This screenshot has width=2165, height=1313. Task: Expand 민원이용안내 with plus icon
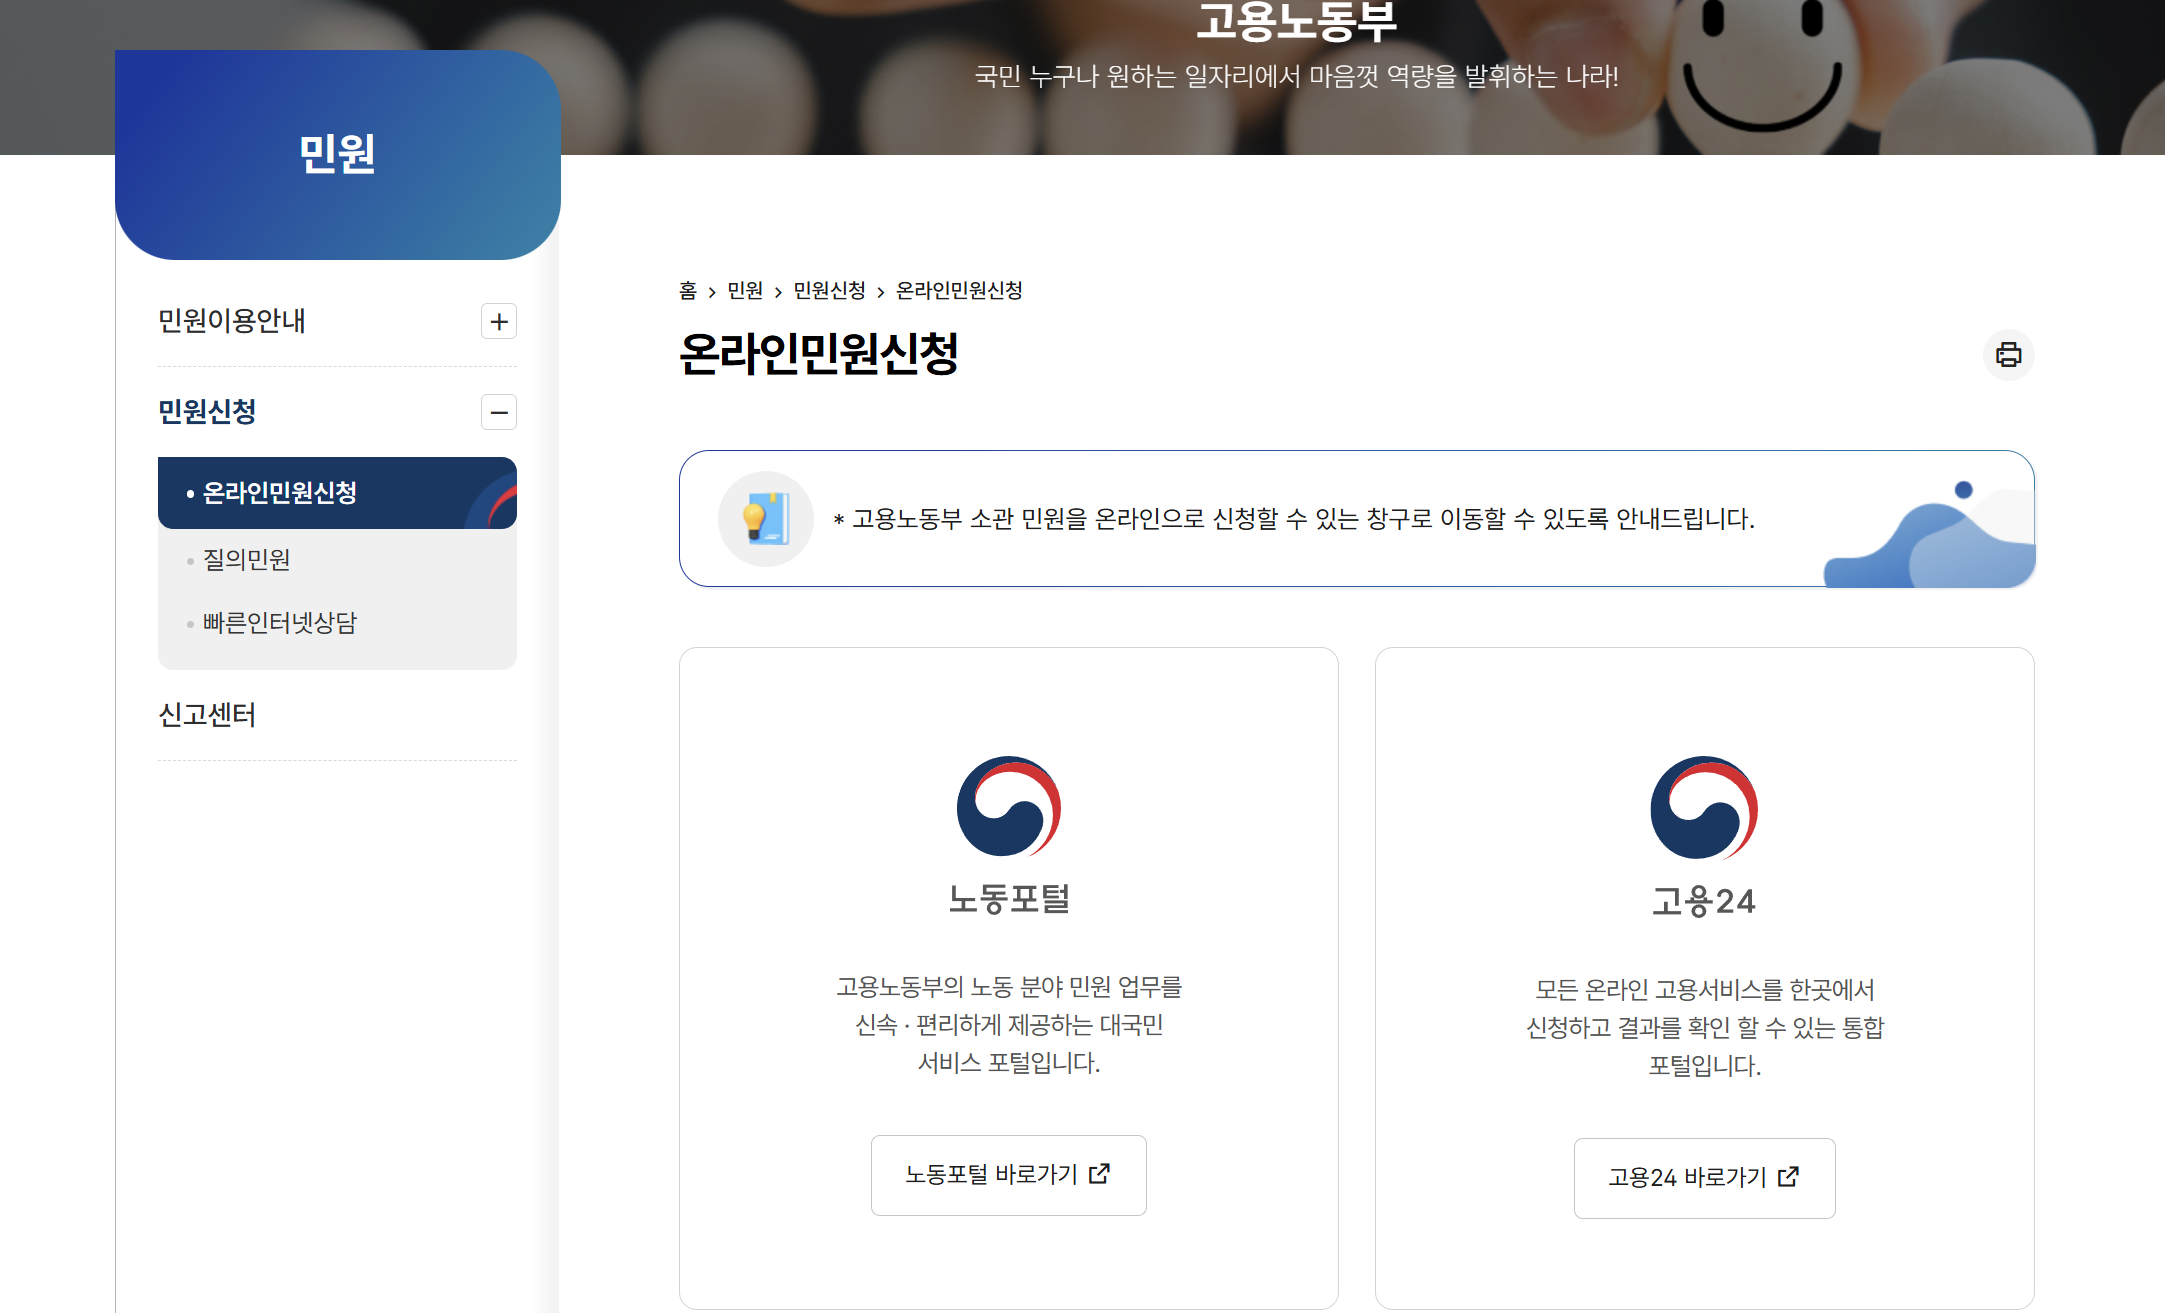(x=499, y=322)
